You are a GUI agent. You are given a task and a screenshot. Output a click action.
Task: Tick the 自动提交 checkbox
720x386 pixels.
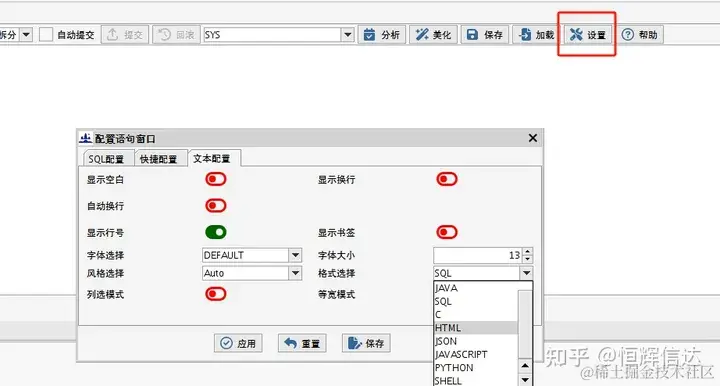click(46, 34)
